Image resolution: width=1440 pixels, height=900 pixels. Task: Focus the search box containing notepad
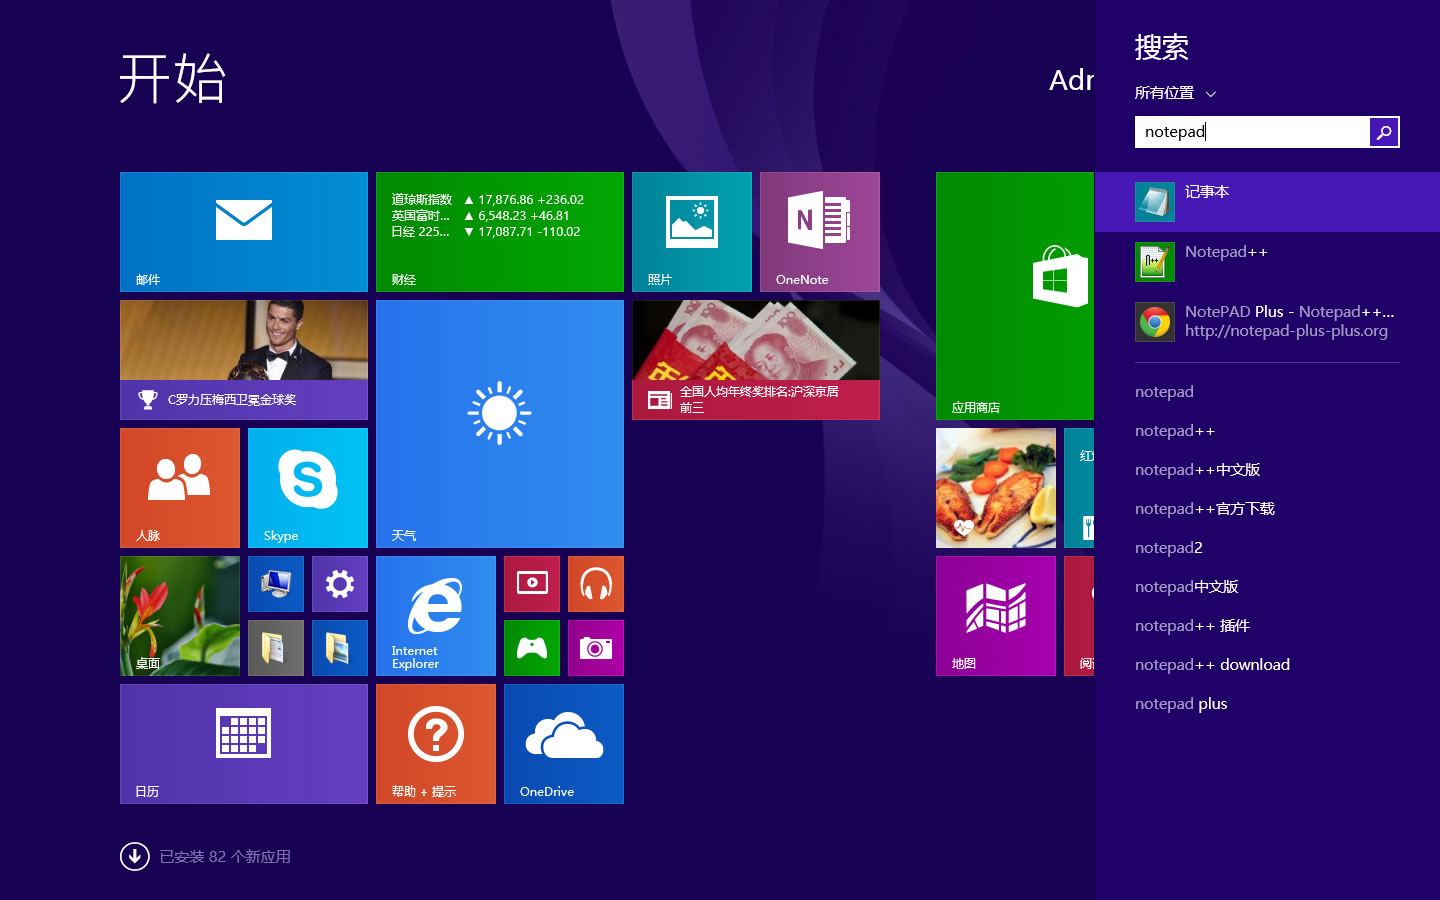pyautogui.click(x=1252, y=132)
